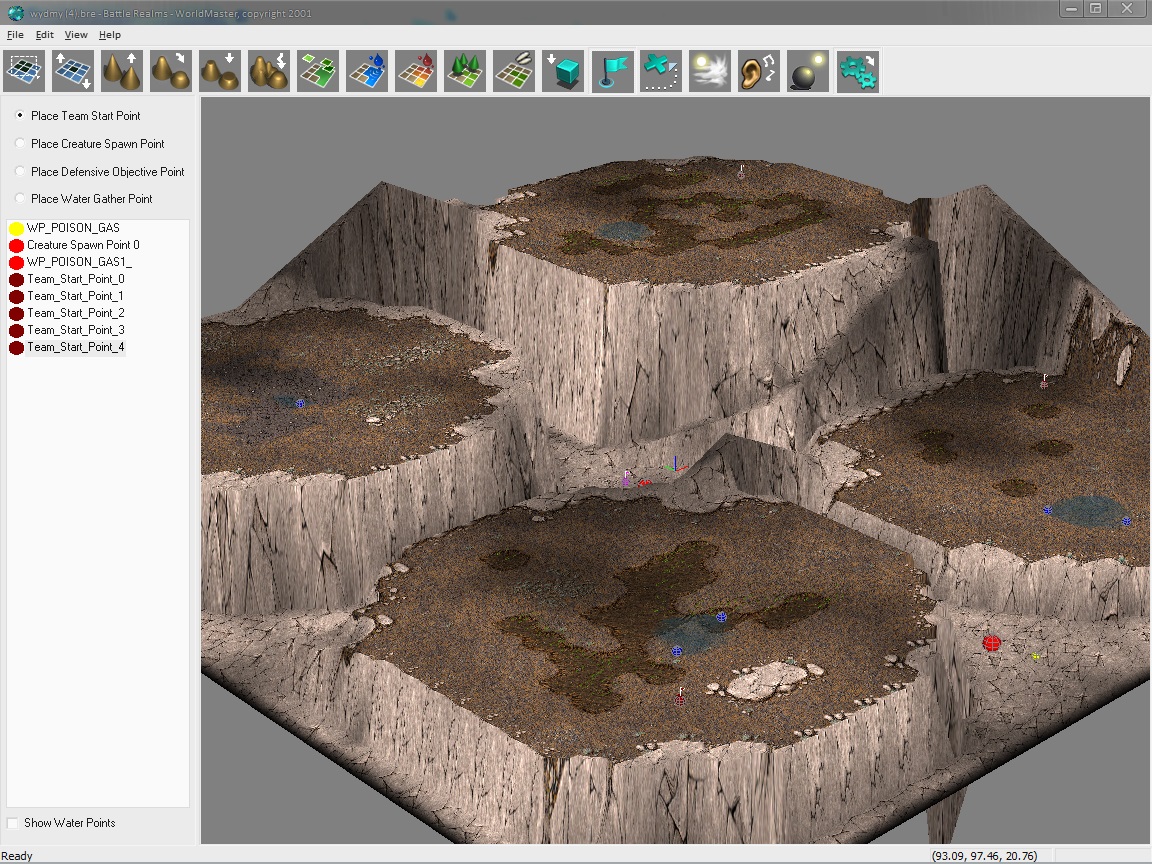Select WP_POISON_GAS in the points list

click(x=73, y=228)
